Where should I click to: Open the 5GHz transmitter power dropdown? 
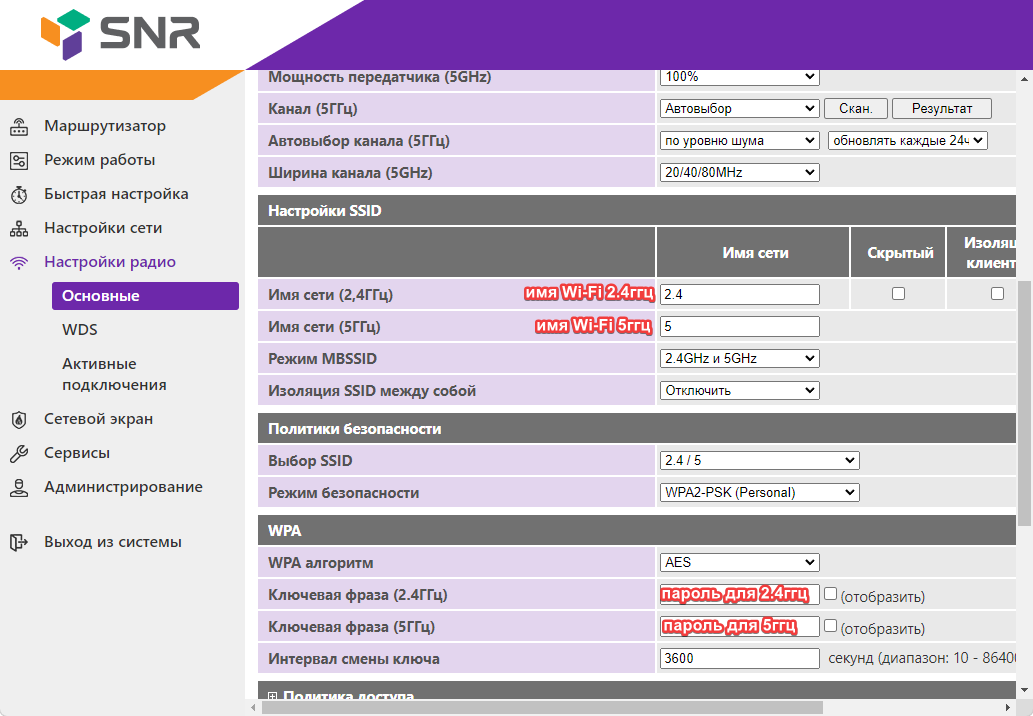(x=739, y=76)
